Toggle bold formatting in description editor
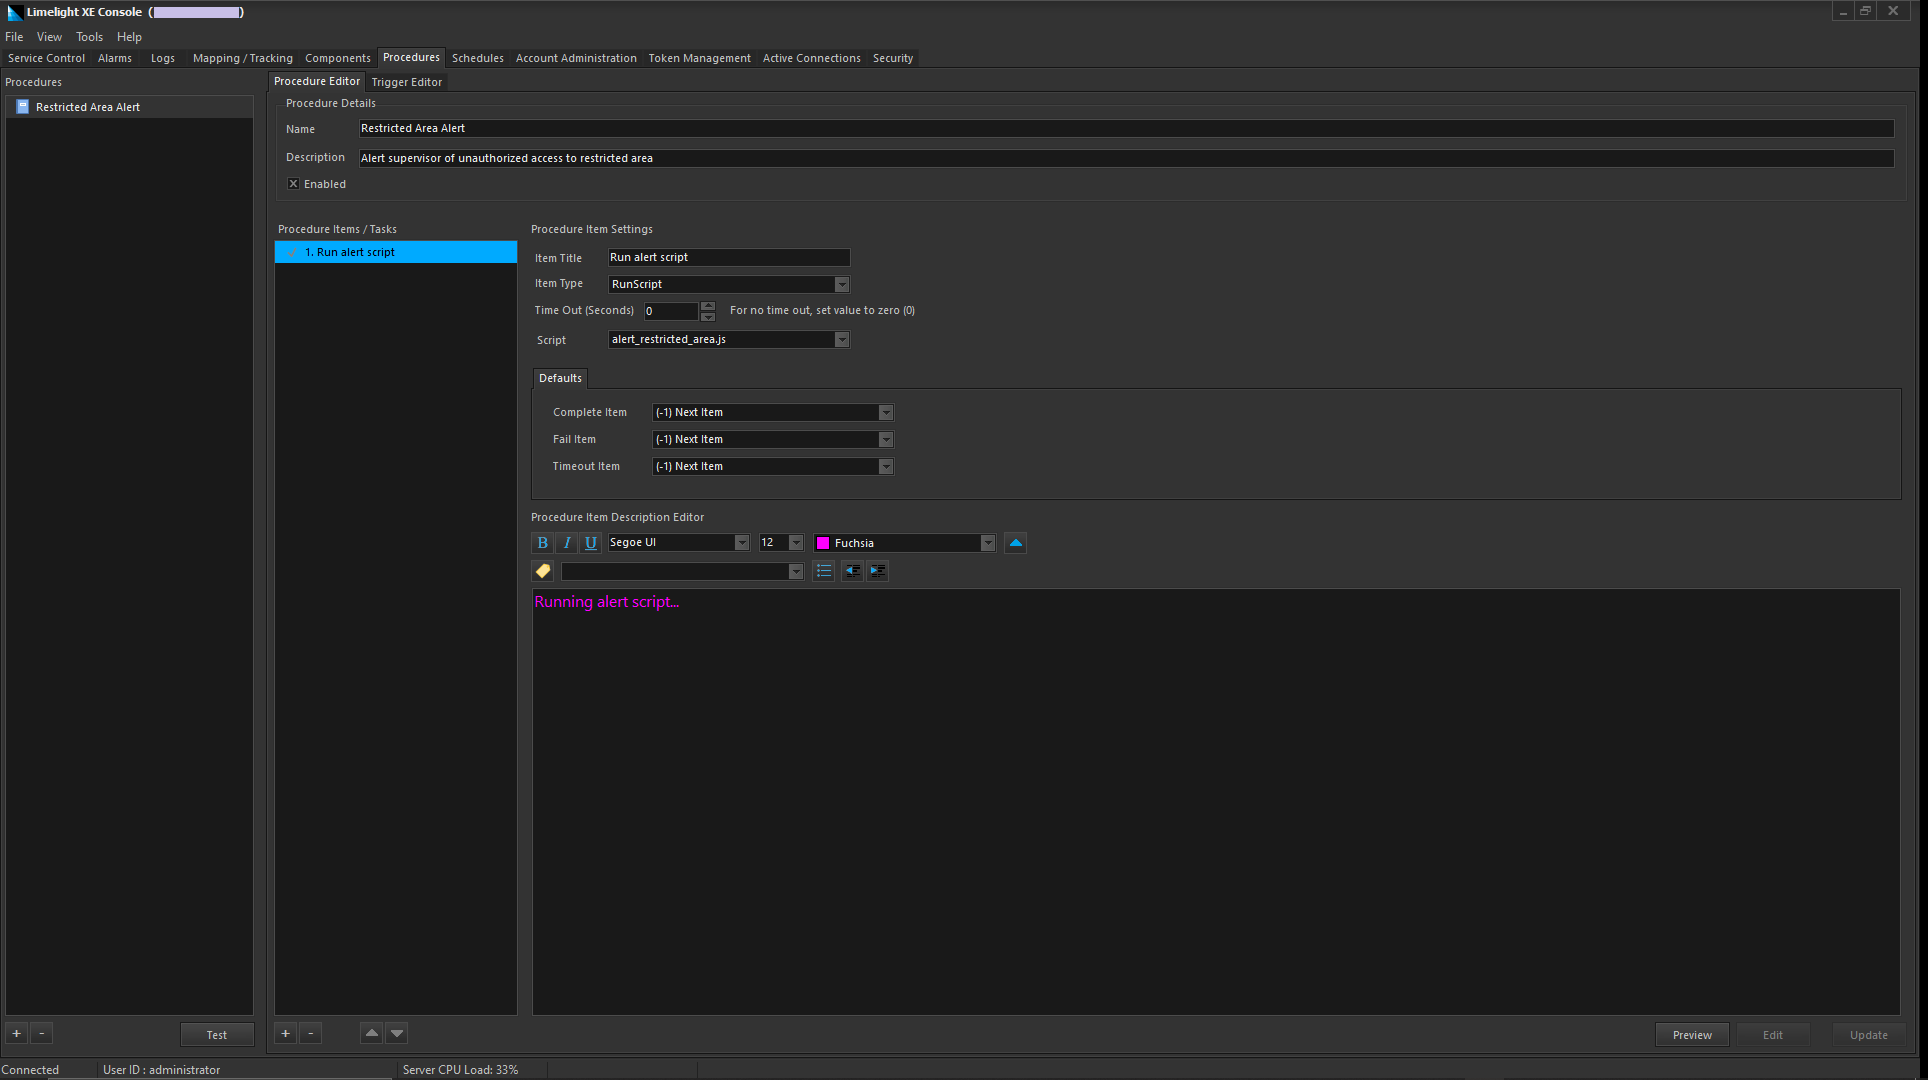This screenshot has width=1928, height=1080. [x=542, y=543]
